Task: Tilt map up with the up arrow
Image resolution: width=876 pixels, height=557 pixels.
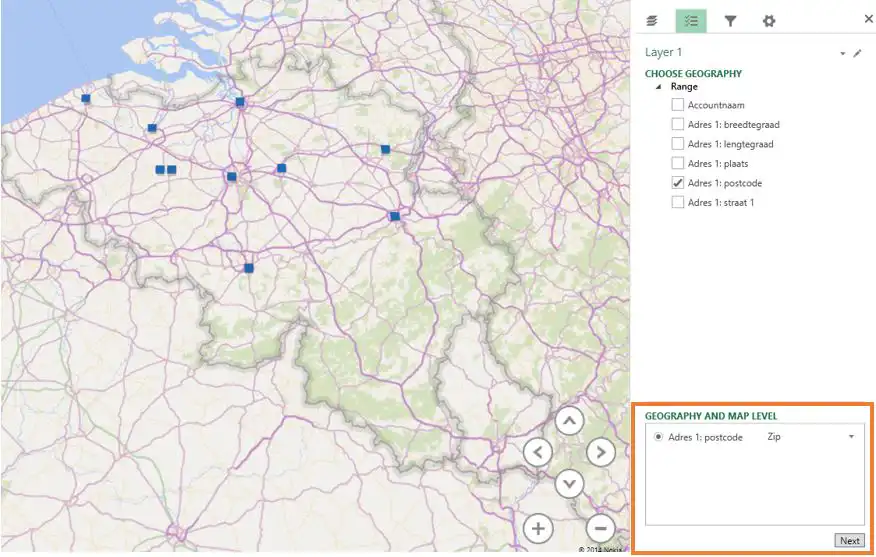Action: 569,420
